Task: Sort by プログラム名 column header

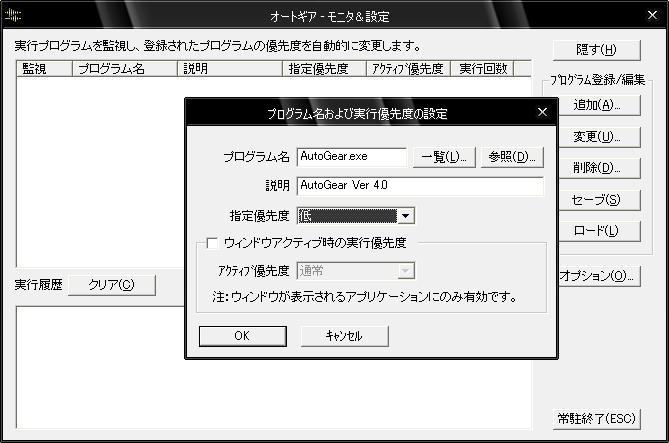Action: click(125, 69)
